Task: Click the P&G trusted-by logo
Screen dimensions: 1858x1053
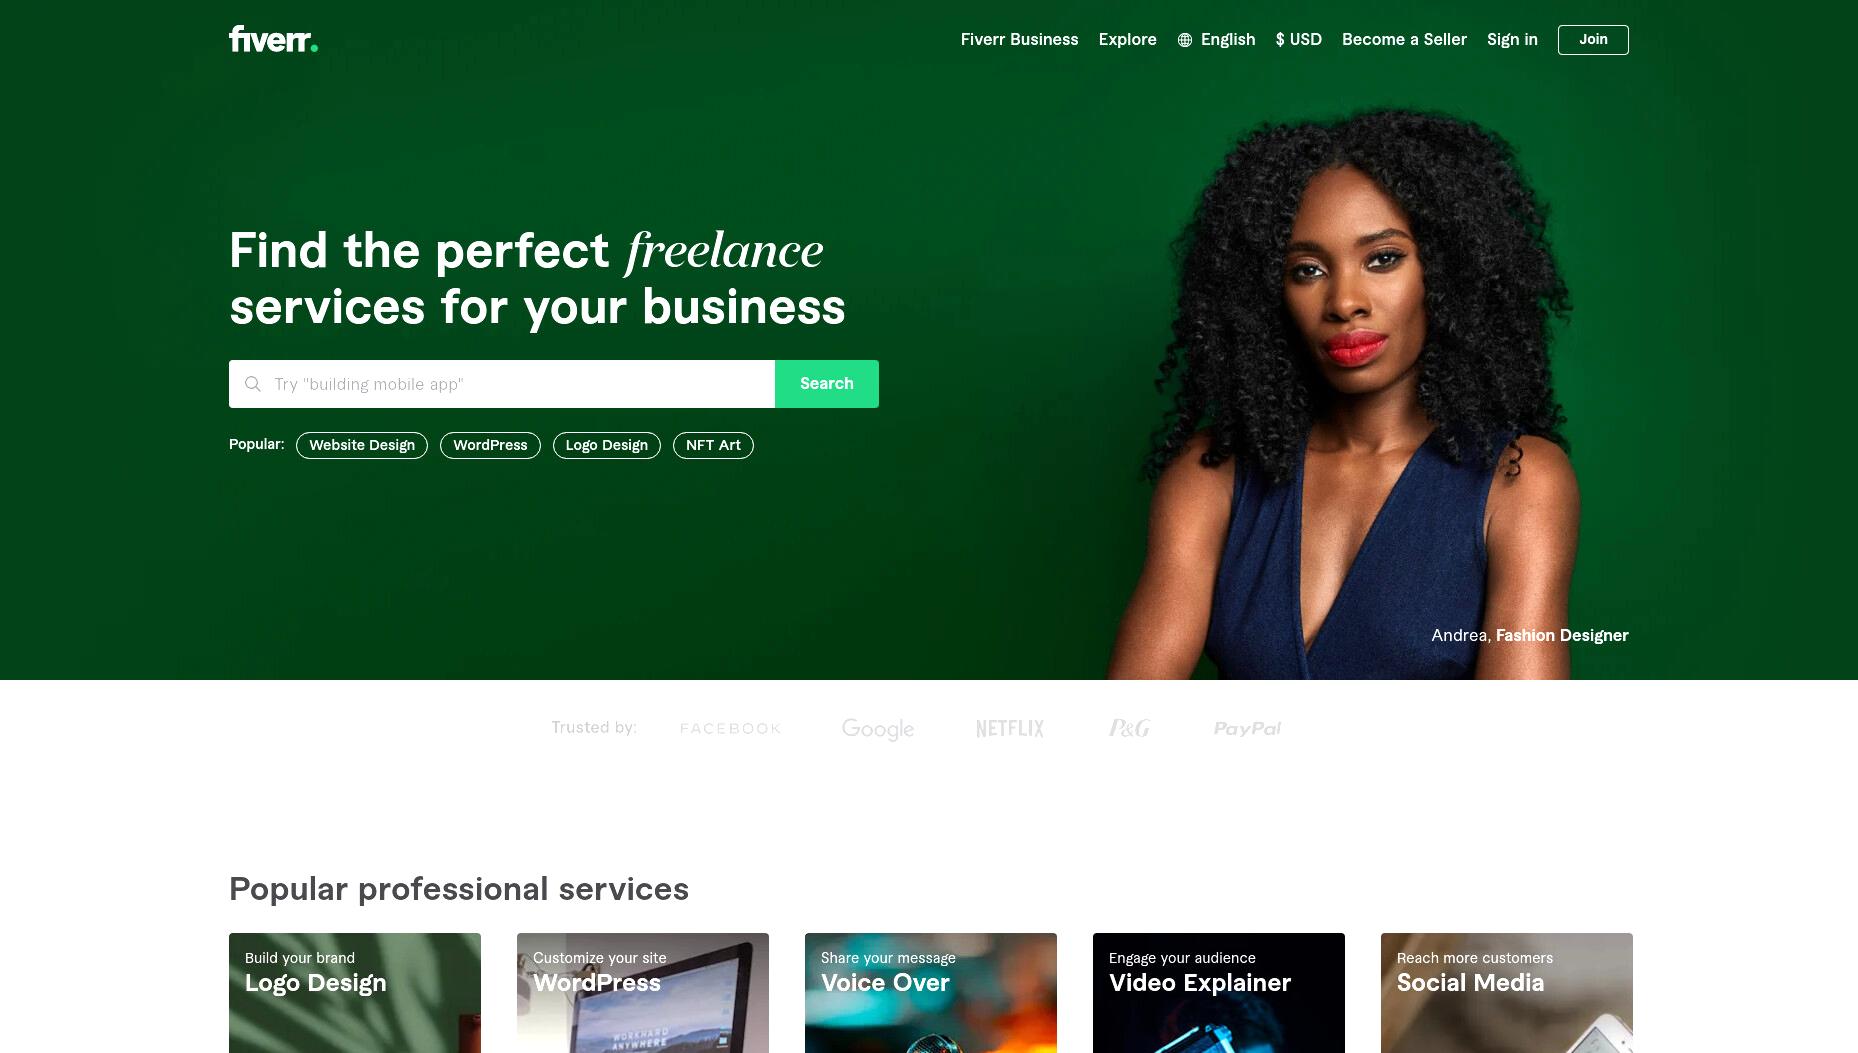Action: tap(1129, 728)
